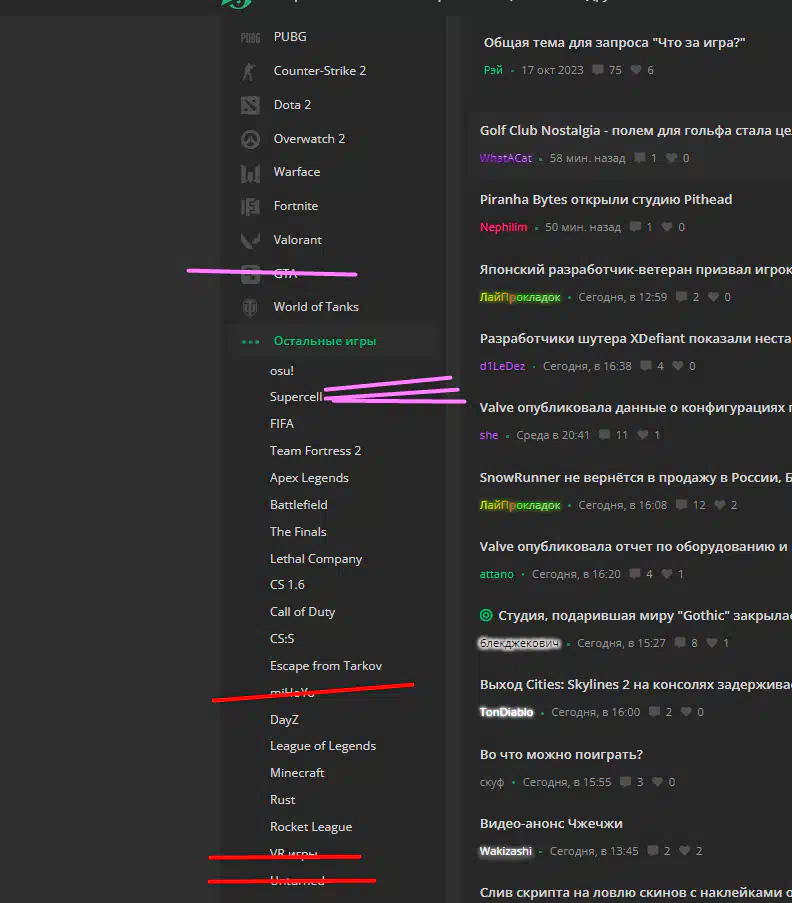
Task: Click the Fortnite logo icon
Action: coord(250,206)
